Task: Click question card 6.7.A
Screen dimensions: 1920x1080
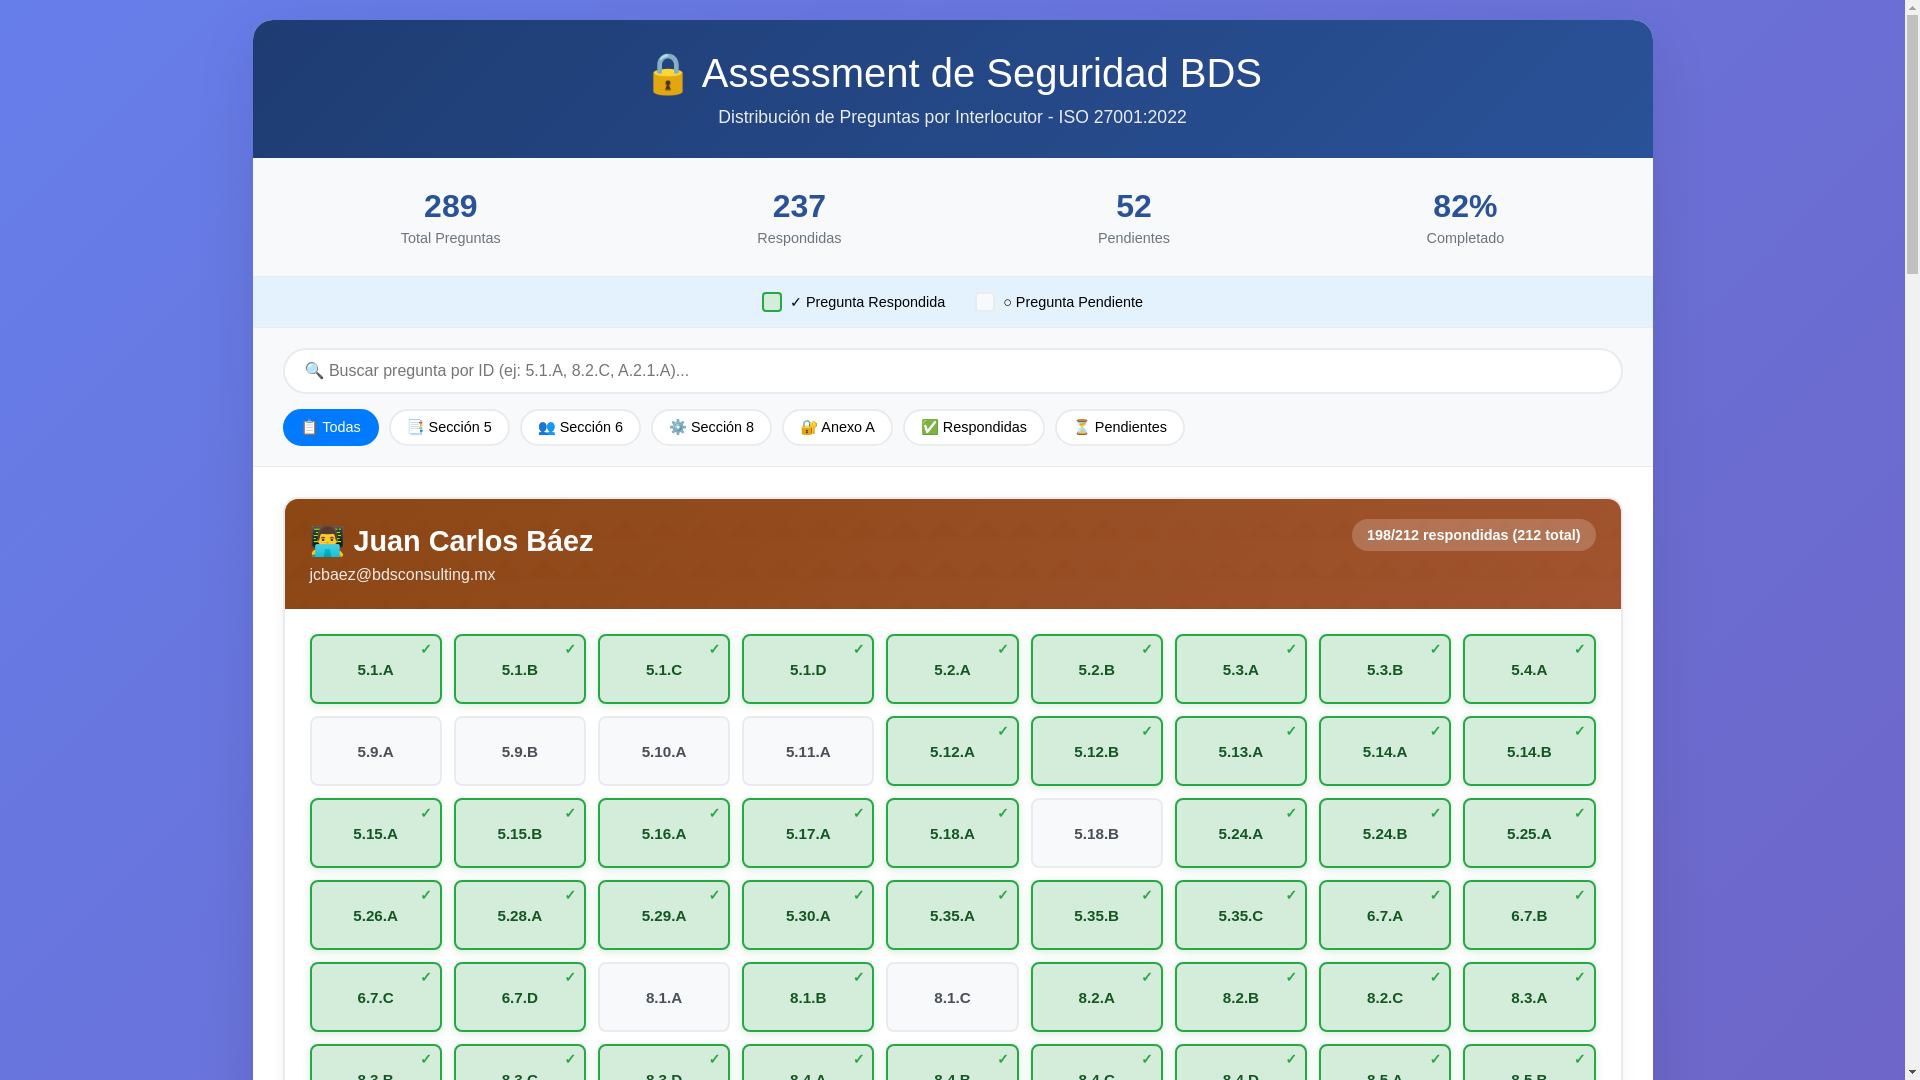Action: [1385, 915]
